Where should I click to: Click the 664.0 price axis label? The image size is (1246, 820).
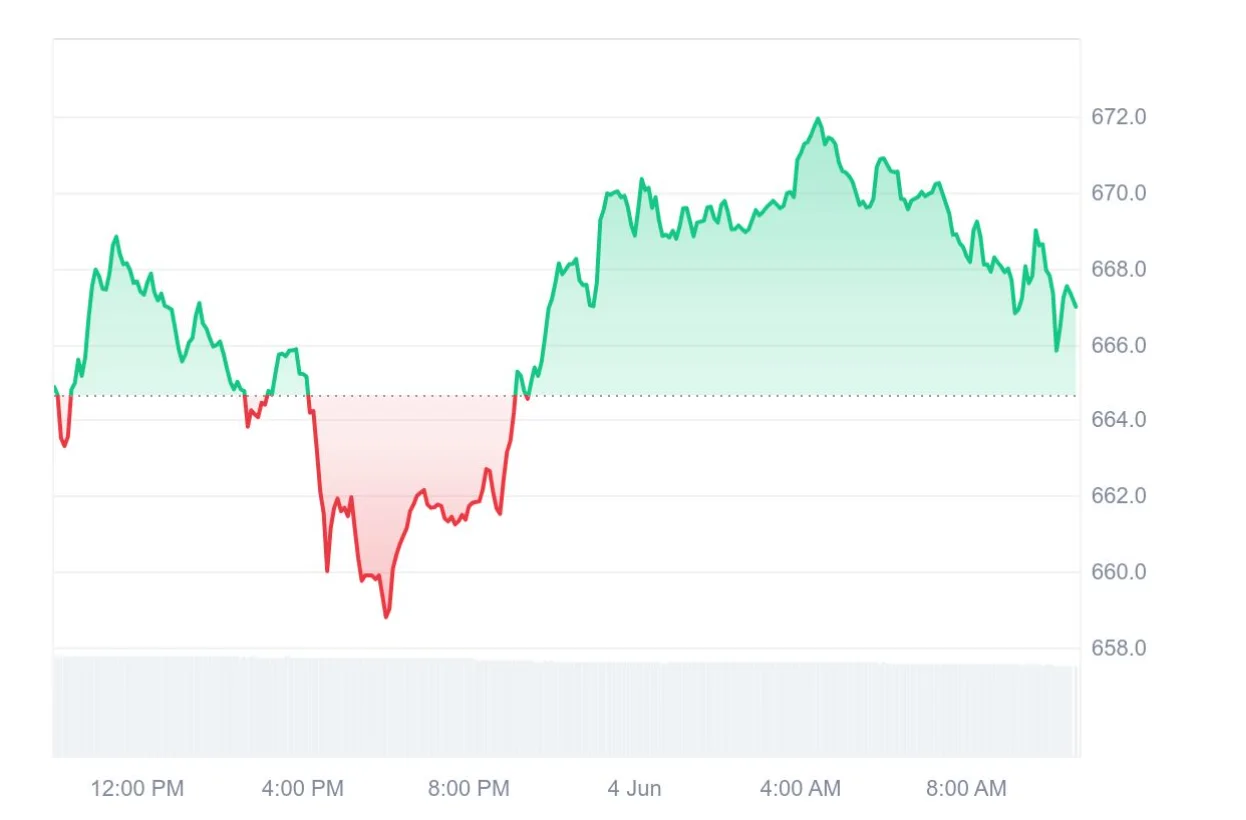point(1118,419)
